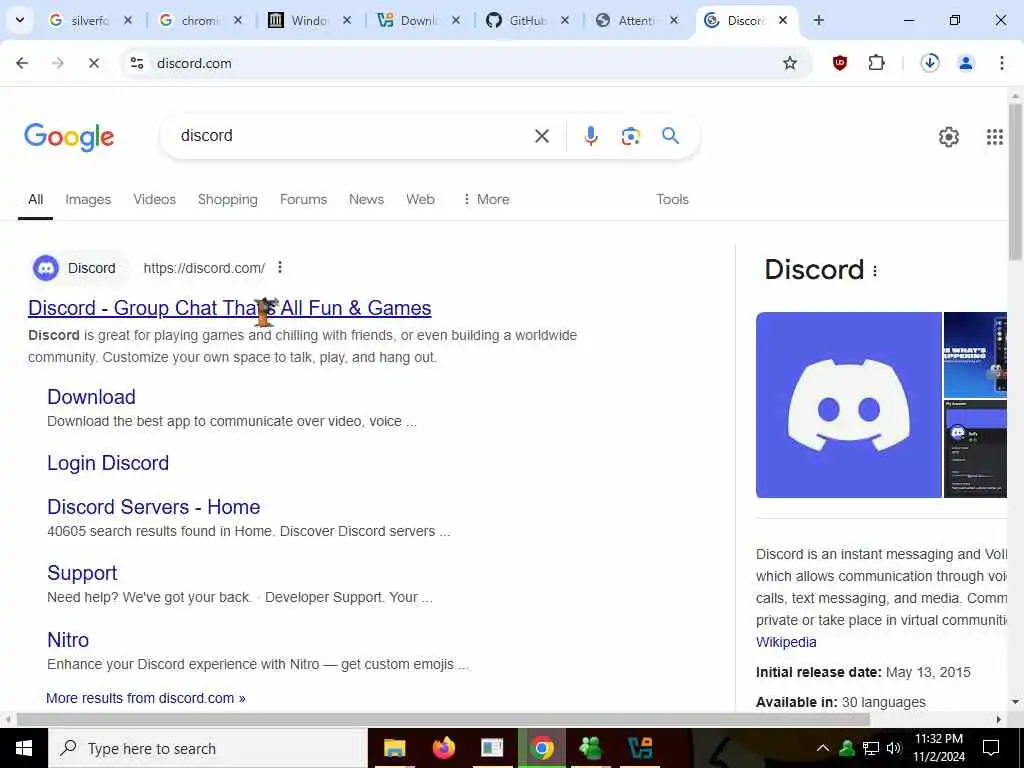
Task: Open File Explorer from taskbar
Action: 394,748
